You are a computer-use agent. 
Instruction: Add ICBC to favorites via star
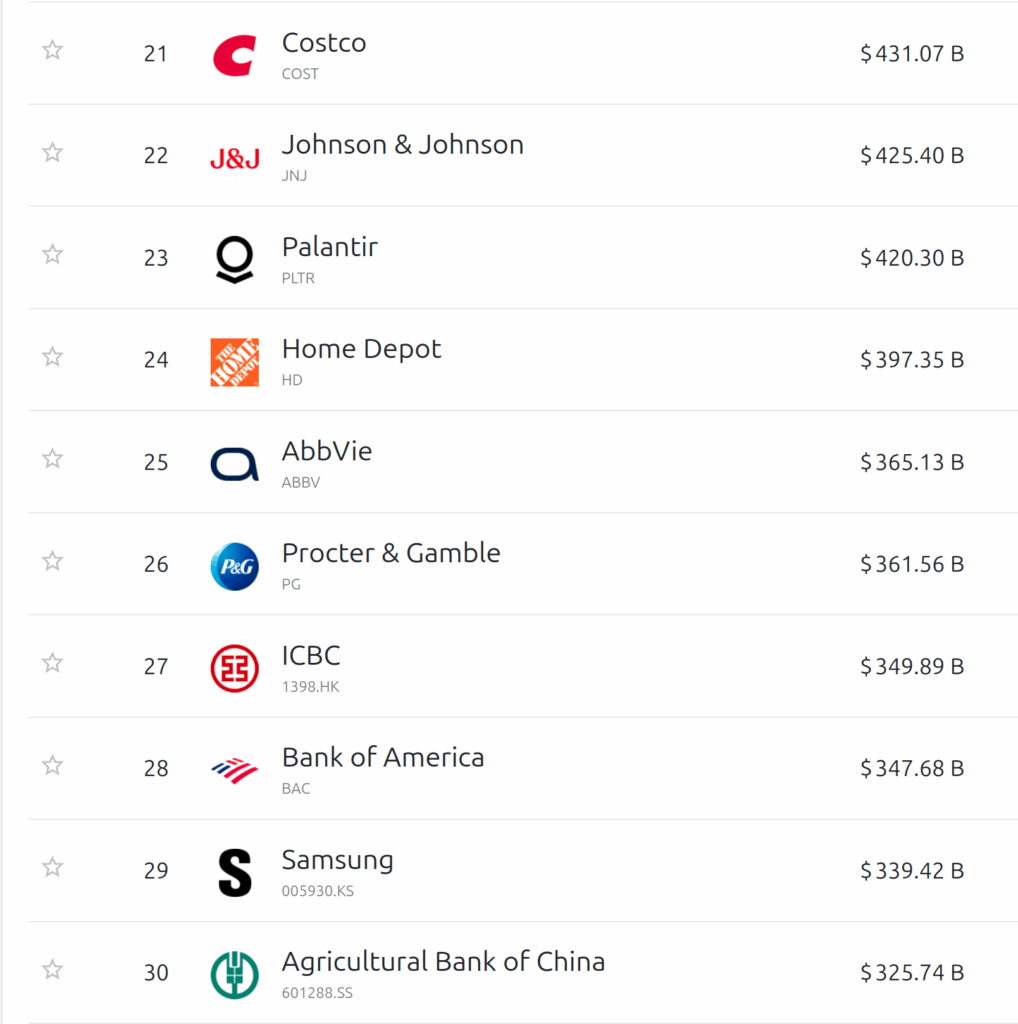point(53,663)
